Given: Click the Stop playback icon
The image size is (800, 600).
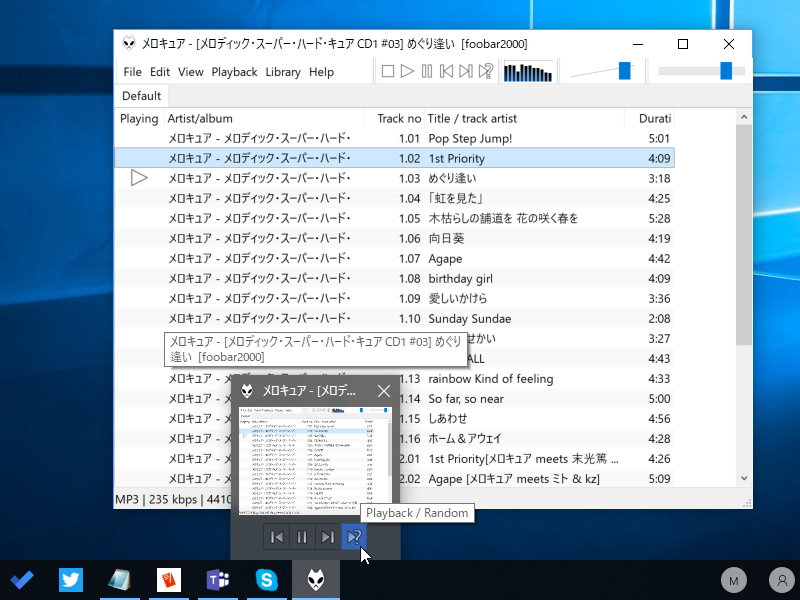Looking at the screenshot, I should tap(387, 71).
